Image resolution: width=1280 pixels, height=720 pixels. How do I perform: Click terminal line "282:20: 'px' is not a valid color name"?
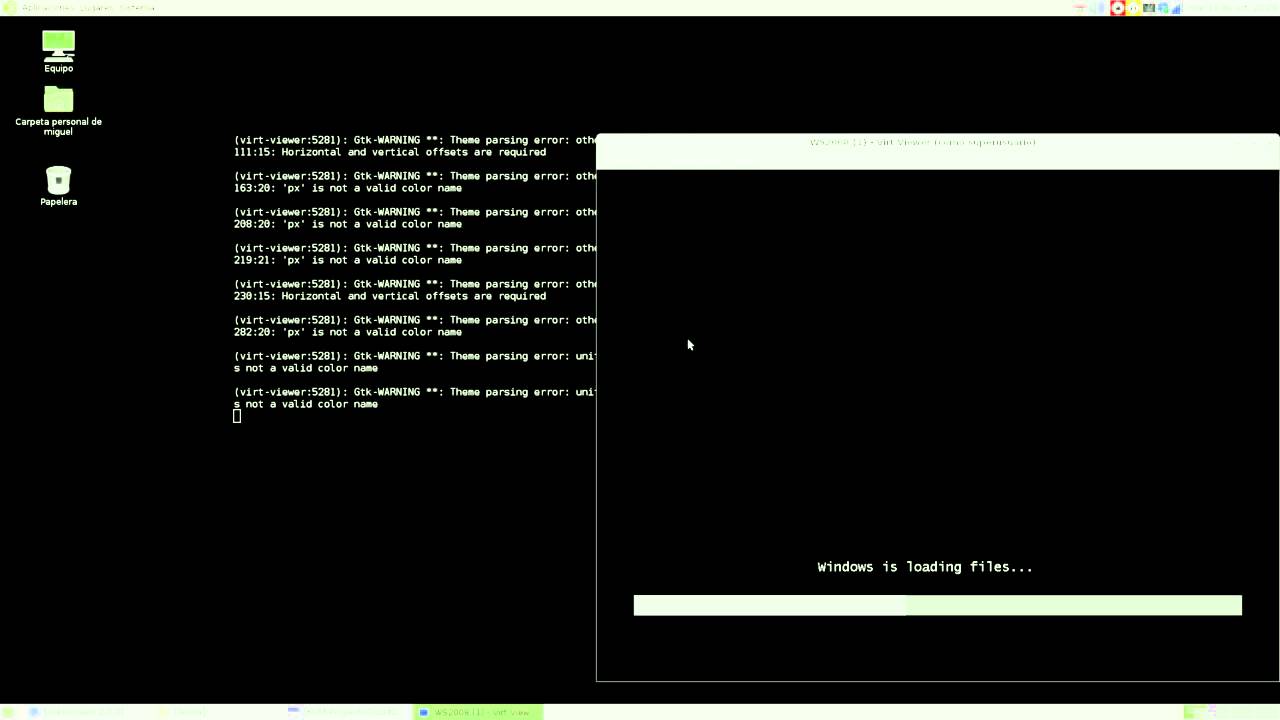(348, 332)
